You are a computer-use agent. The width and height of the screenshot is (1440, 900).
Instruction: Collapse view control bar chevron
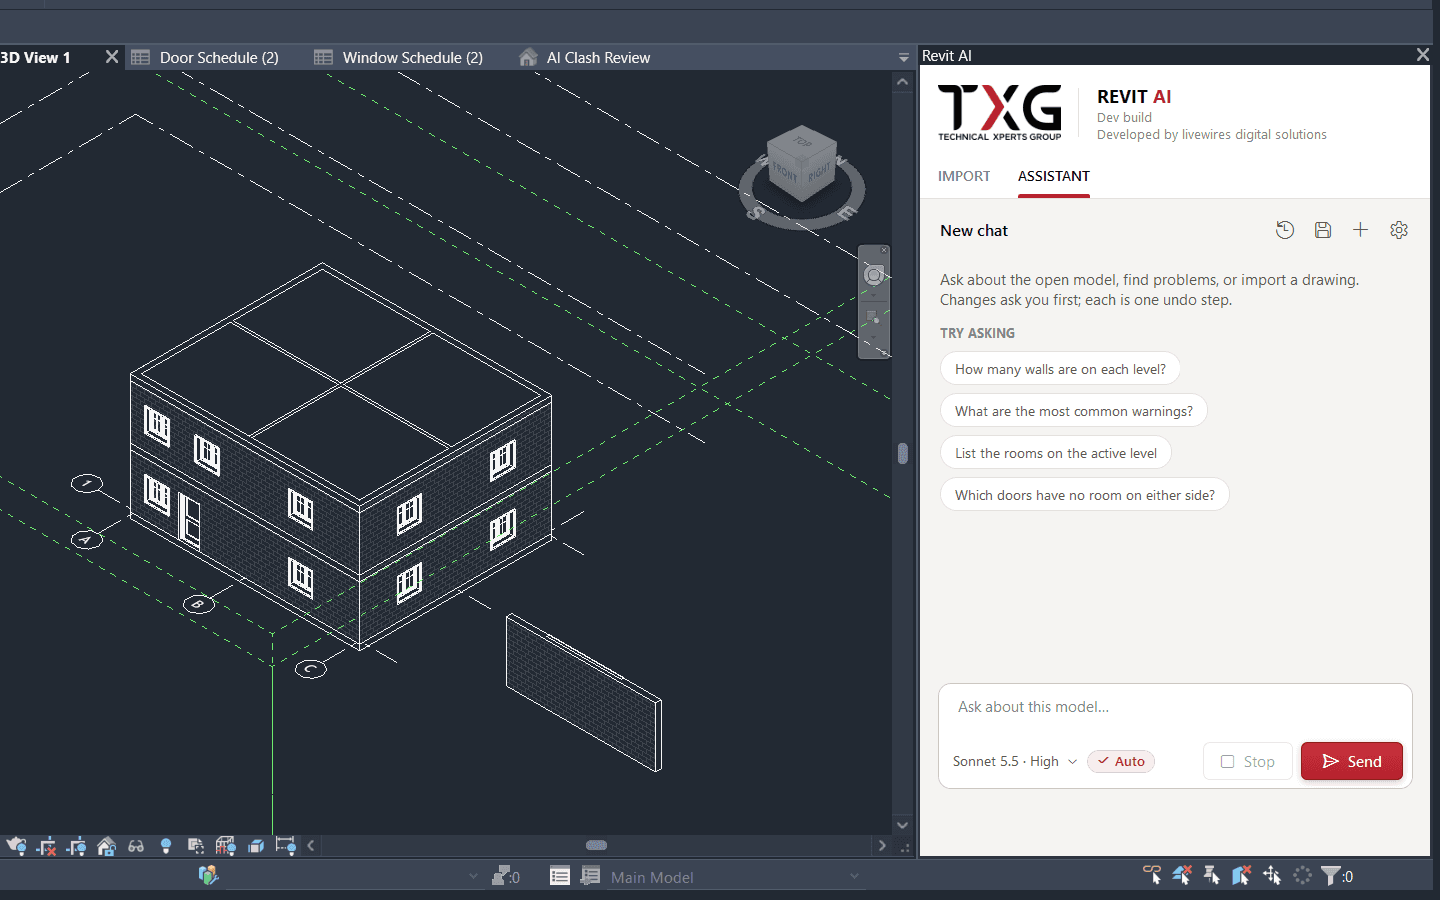[311, 846]
